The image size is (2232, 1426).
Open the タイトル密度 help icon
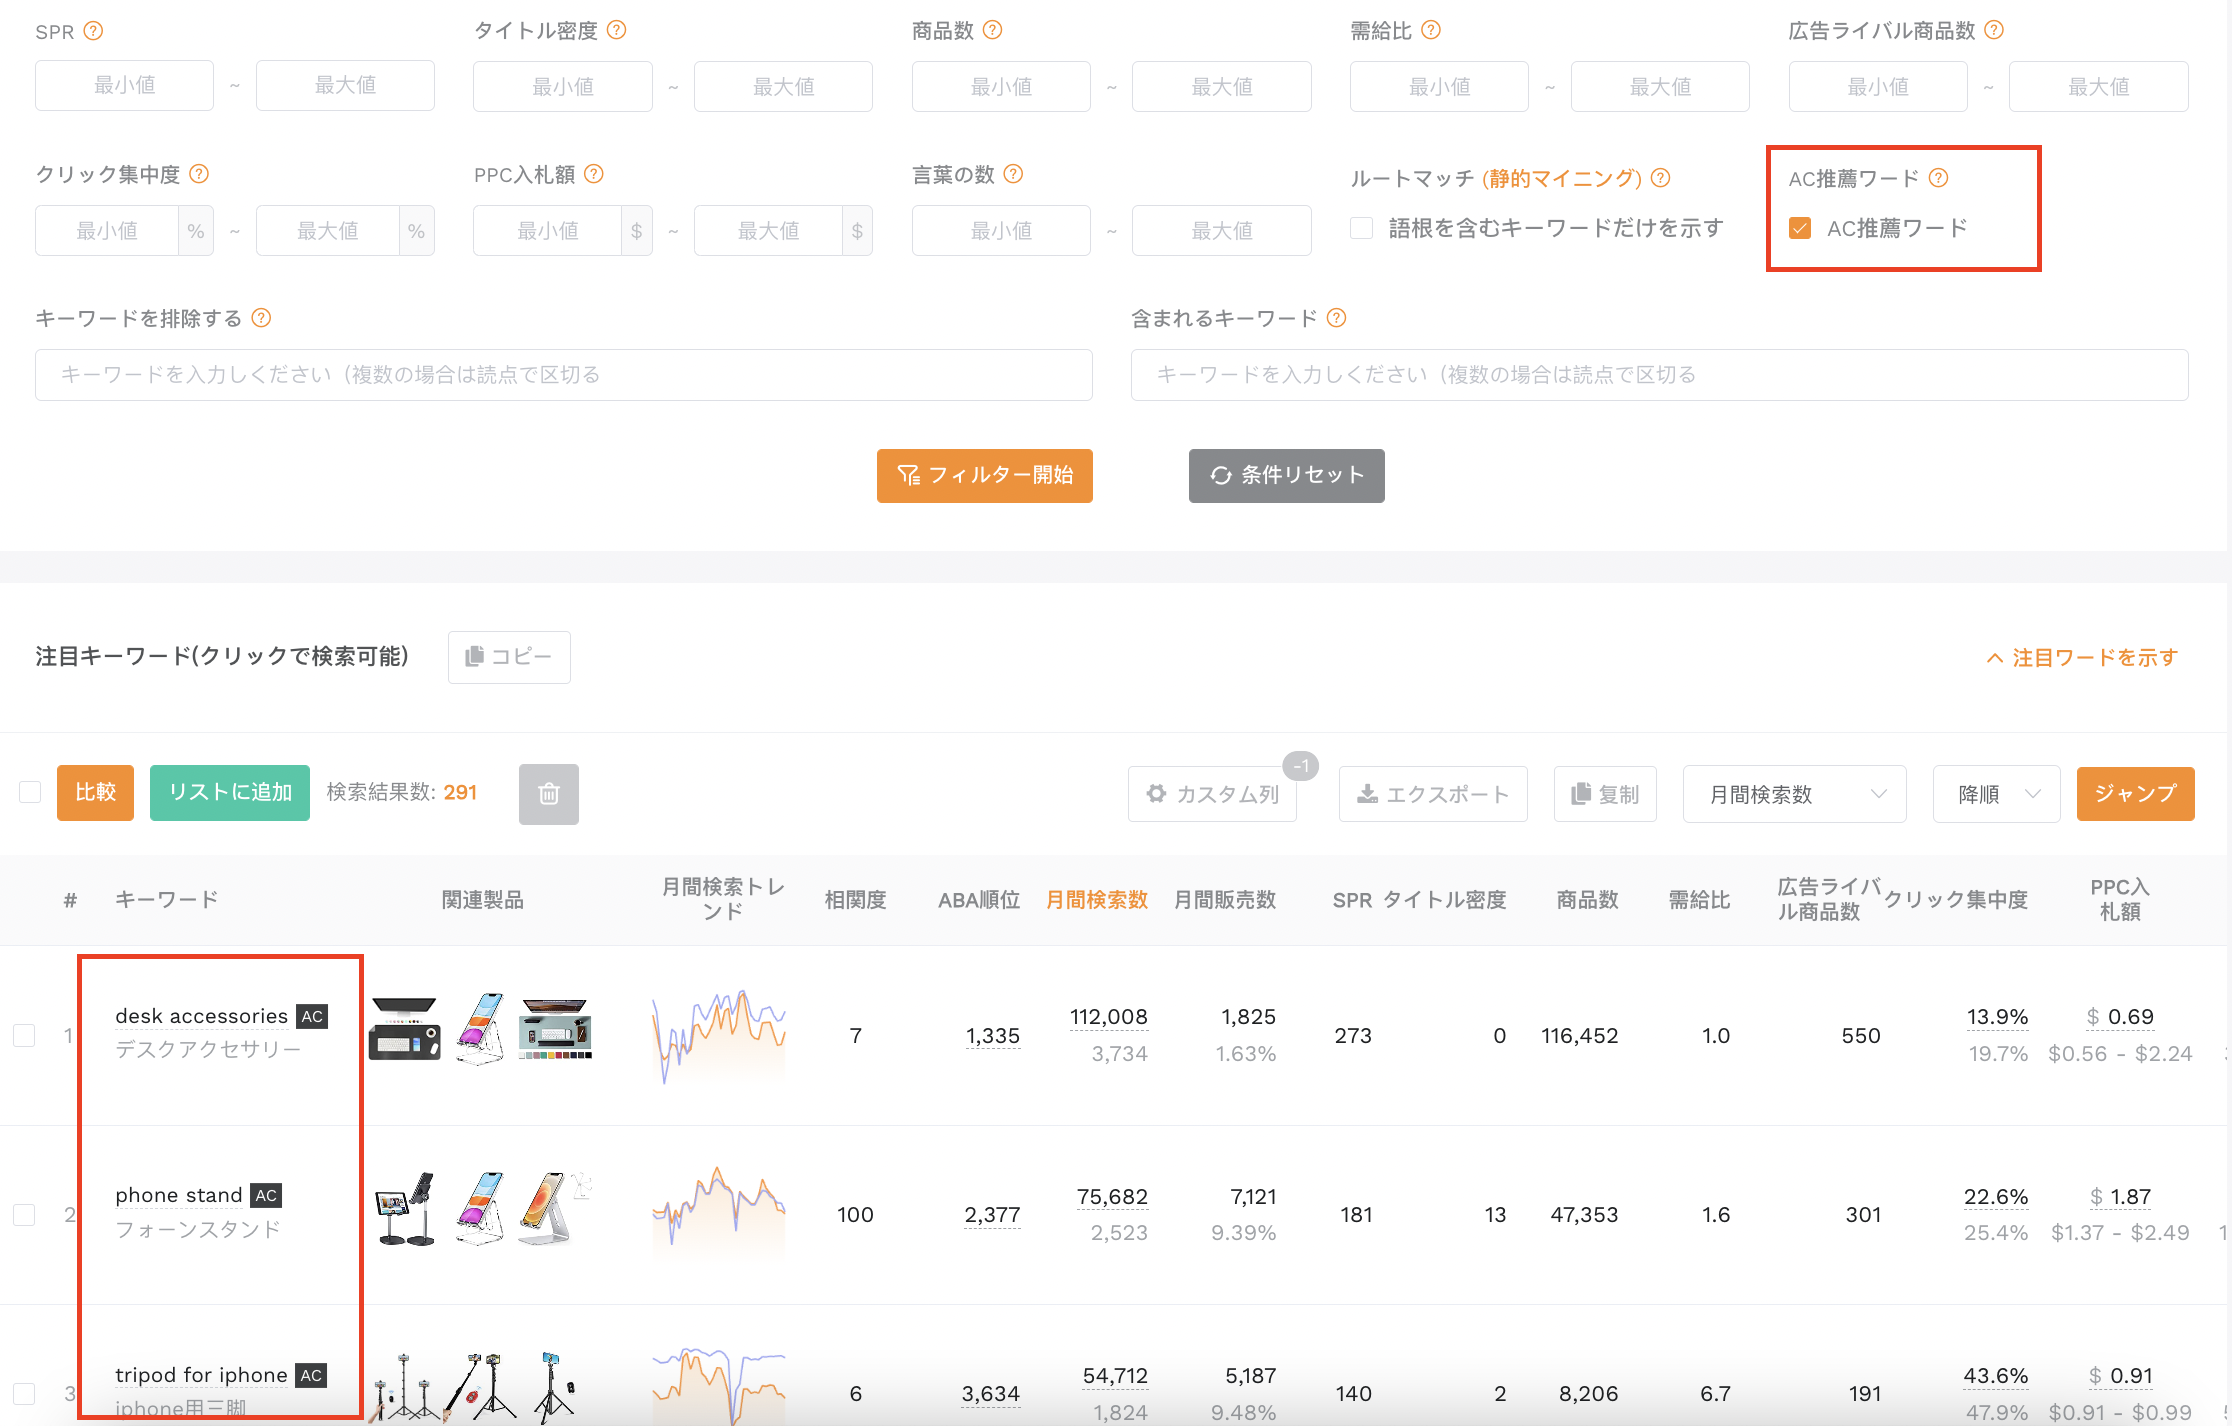pos(617,30)
